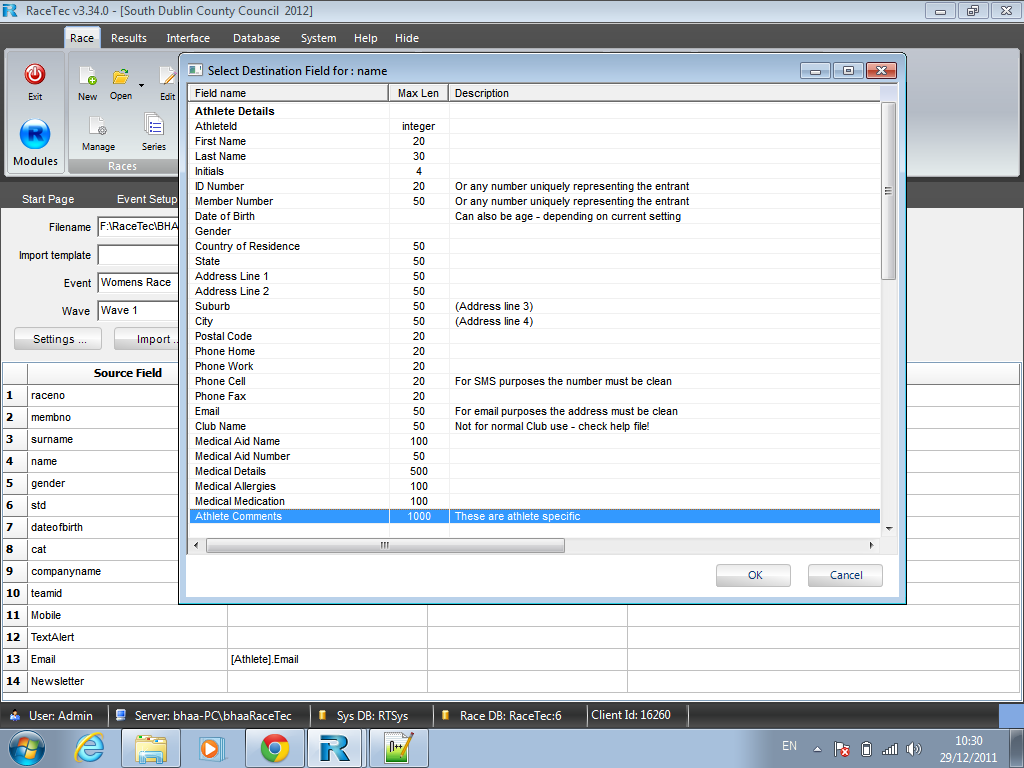Launch Internet Explorer from taskbar

pyautogui.click(x=88, y=748)
